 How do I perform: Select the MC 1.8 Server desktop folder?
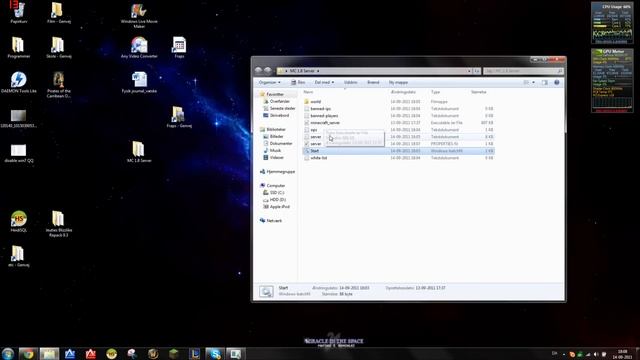coord(139,152)
